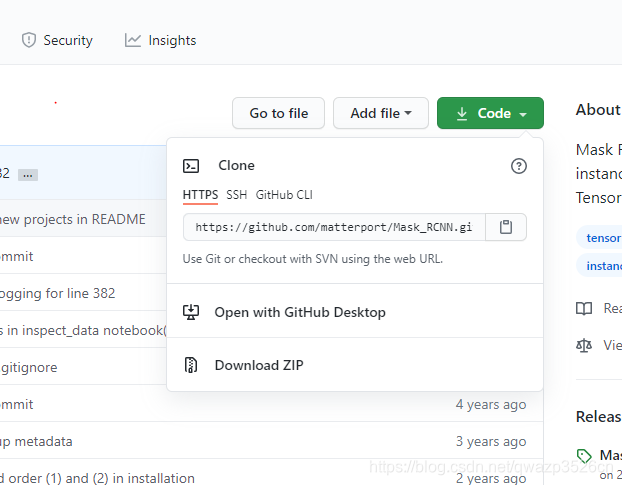Click the GitHub Desktop download icon
This screenshot has height=485, width=622.
(191, 312)
